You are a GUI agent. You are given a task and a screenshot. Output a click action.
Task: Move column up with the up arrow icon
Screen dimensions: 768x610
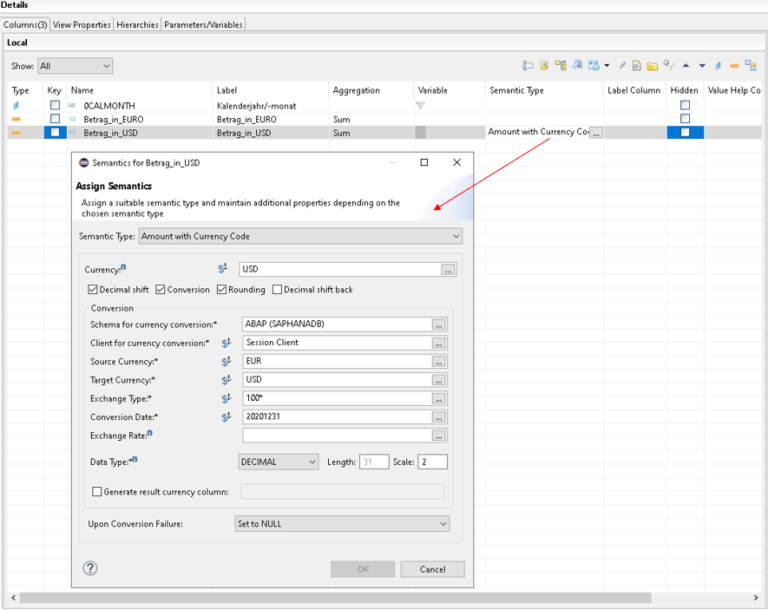pos(686,65)
